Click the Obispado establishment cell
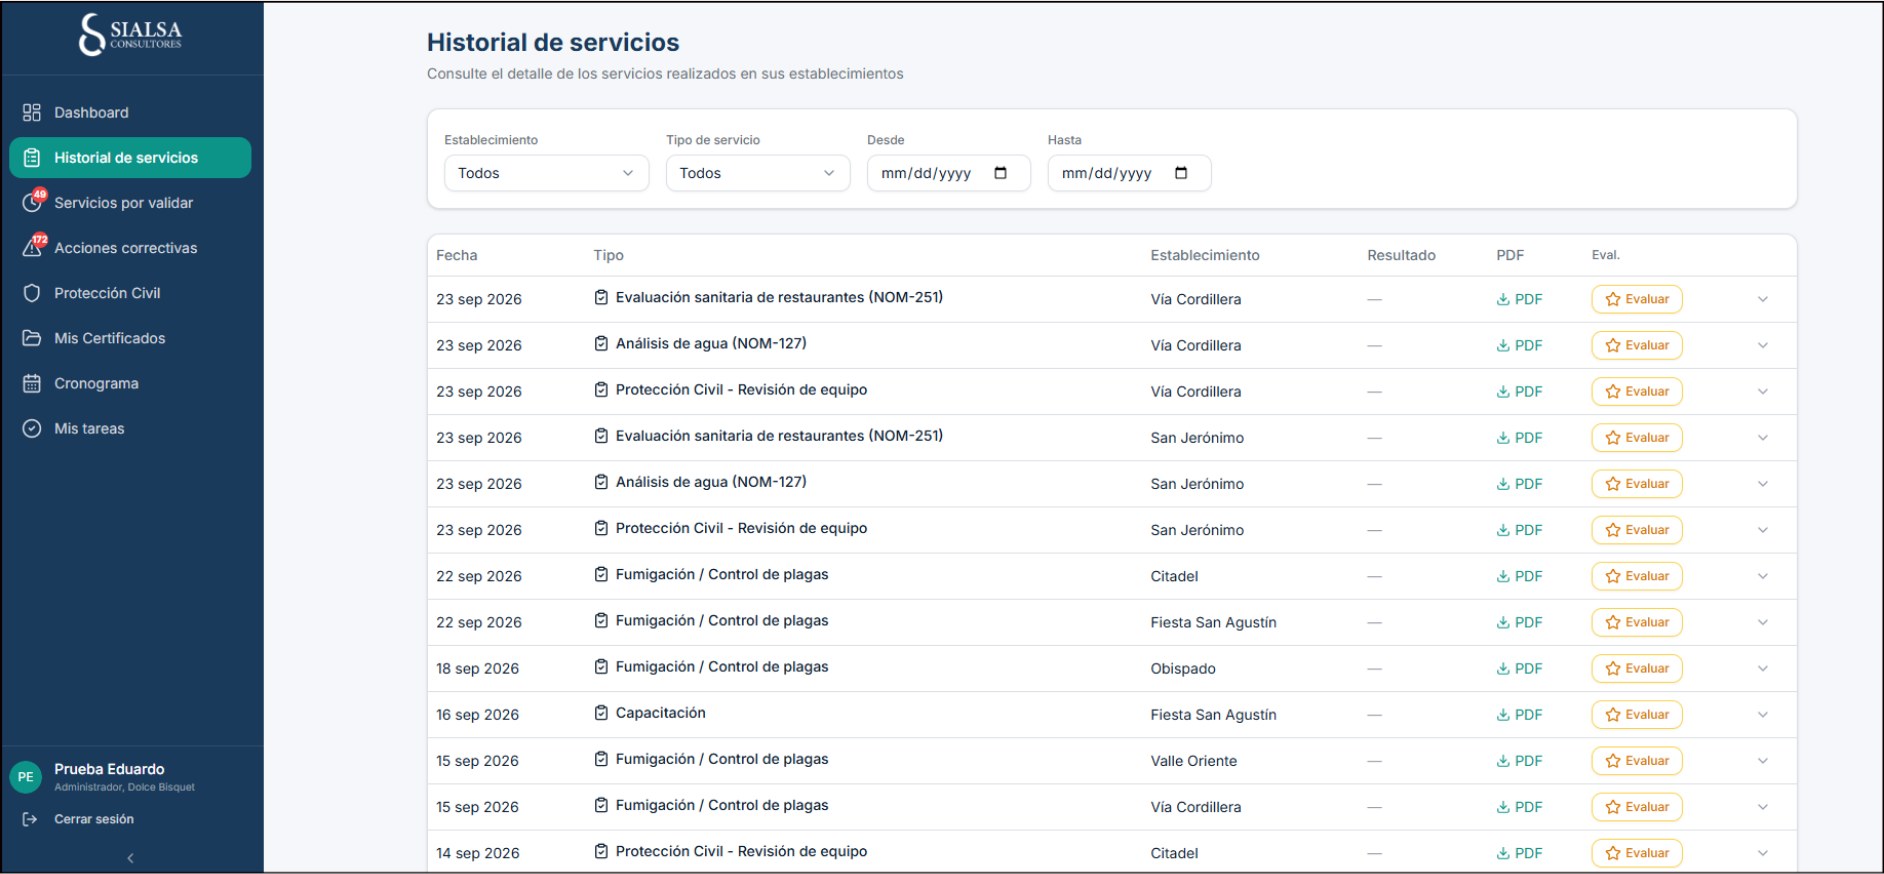Screen dimensions: 1884x874 (1183, 669)
